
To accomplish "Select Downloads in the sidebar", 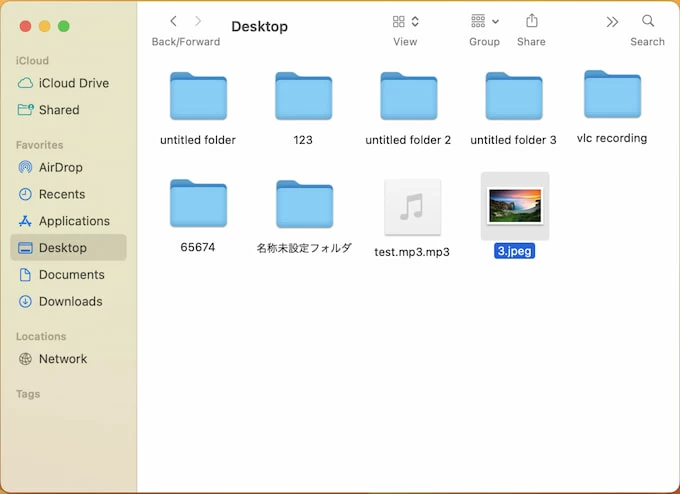I will 70,301.
